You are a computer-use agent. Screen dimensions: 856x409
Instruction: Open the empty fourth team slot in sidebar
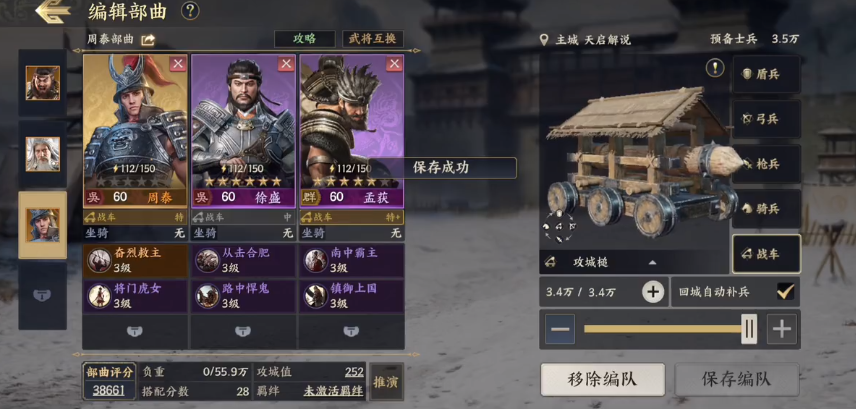[42, 295]
